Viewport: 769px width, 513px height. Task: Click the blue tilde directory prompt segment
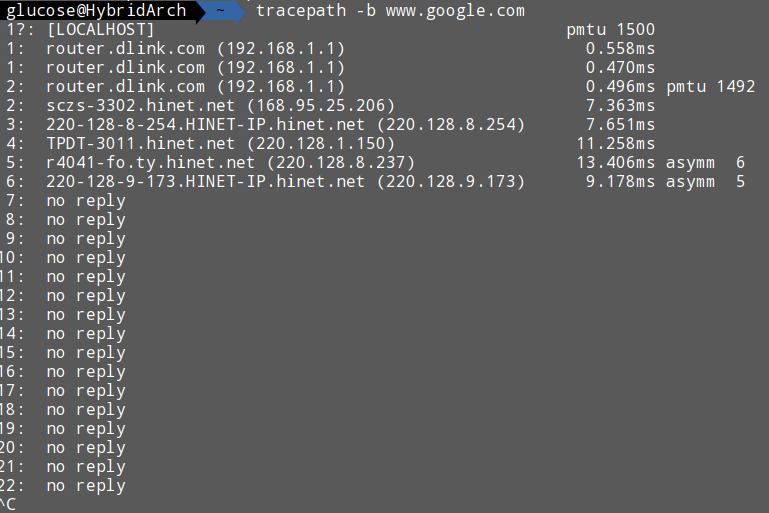coord(221,10)
